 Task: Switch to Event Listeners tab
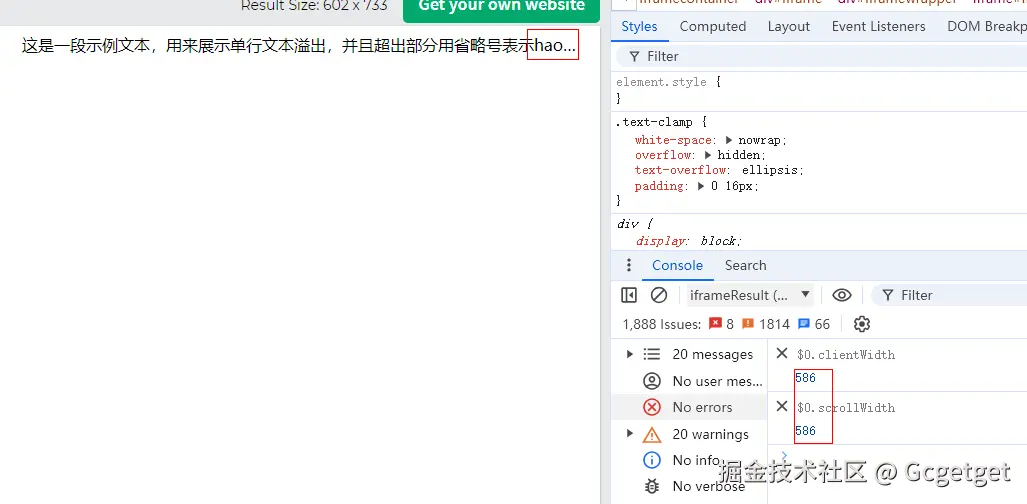tap(878, 26)
